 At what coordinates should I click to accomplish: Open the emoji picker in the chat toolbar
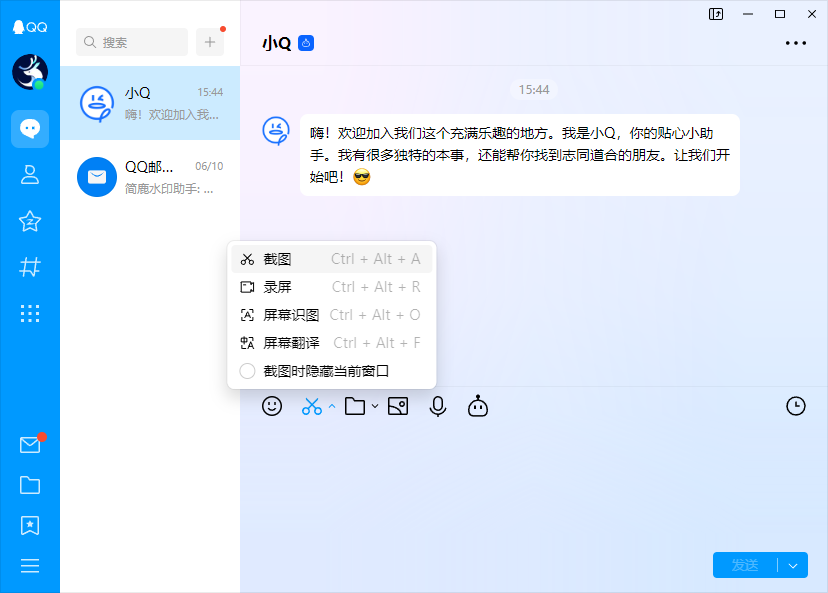pos(272,406)
